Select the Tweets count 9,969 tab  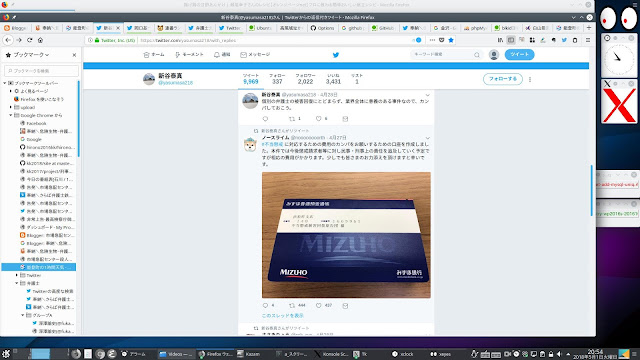(251, 79)
